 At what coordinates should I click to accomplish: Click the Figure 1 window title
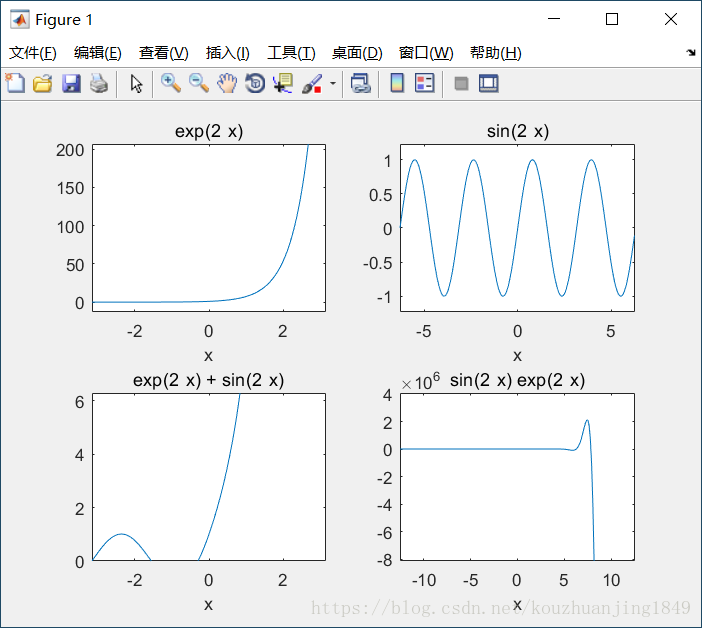pyautogui.click(x=64, y=20)
